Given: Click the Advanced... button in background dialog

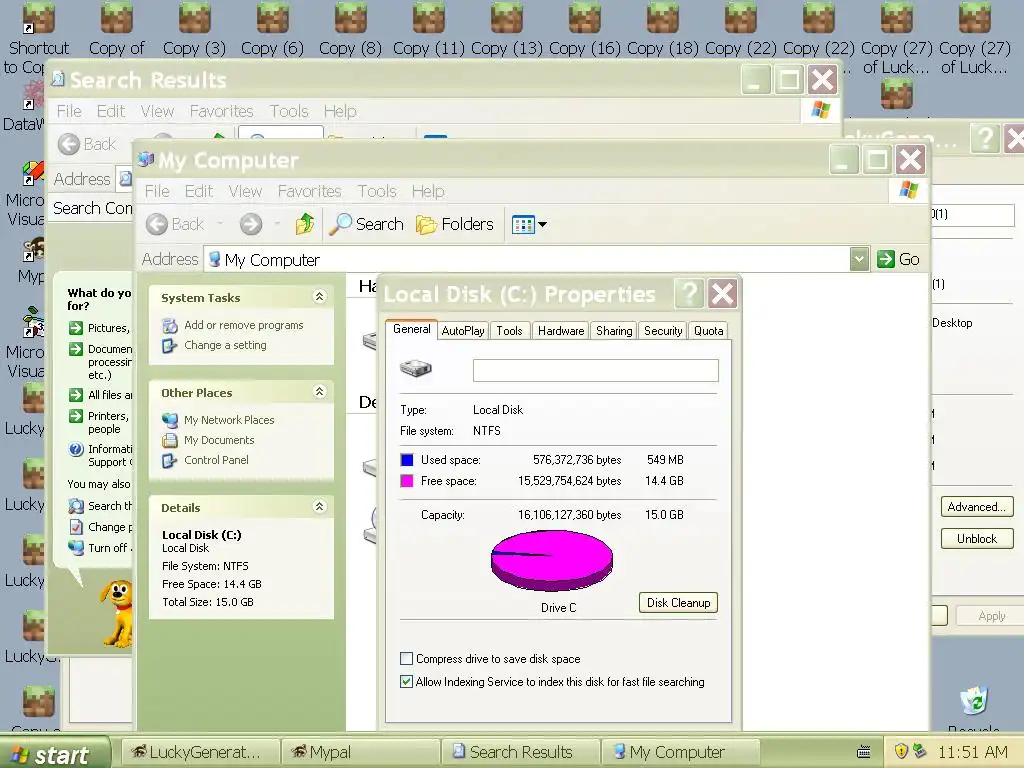Looking at the screenshot, I should [x=977, y=507].
